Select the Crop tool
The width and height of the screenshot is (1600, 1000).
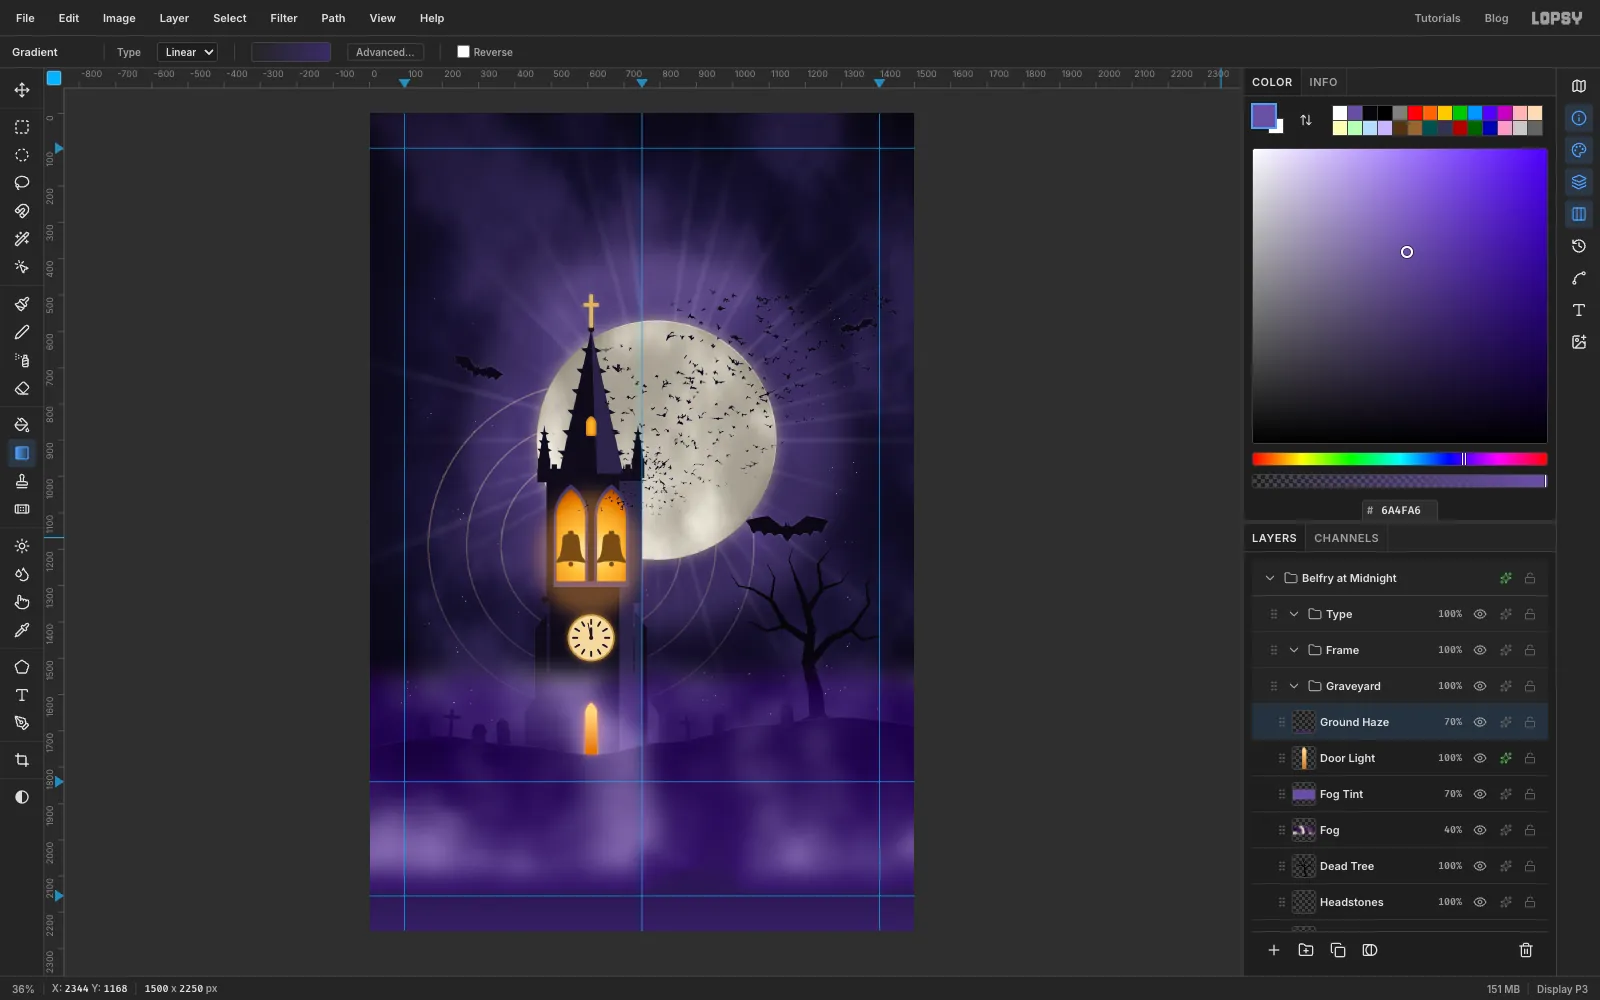21,760
